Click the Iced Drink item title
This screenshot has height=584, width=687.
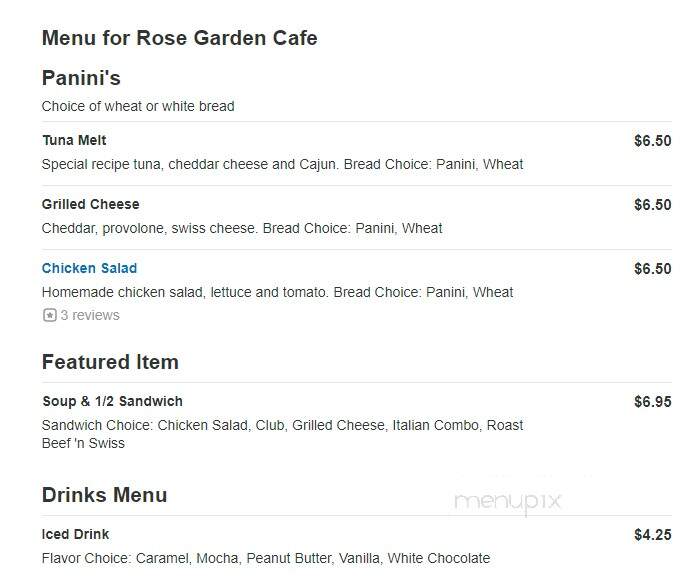[x=75, y=534]
